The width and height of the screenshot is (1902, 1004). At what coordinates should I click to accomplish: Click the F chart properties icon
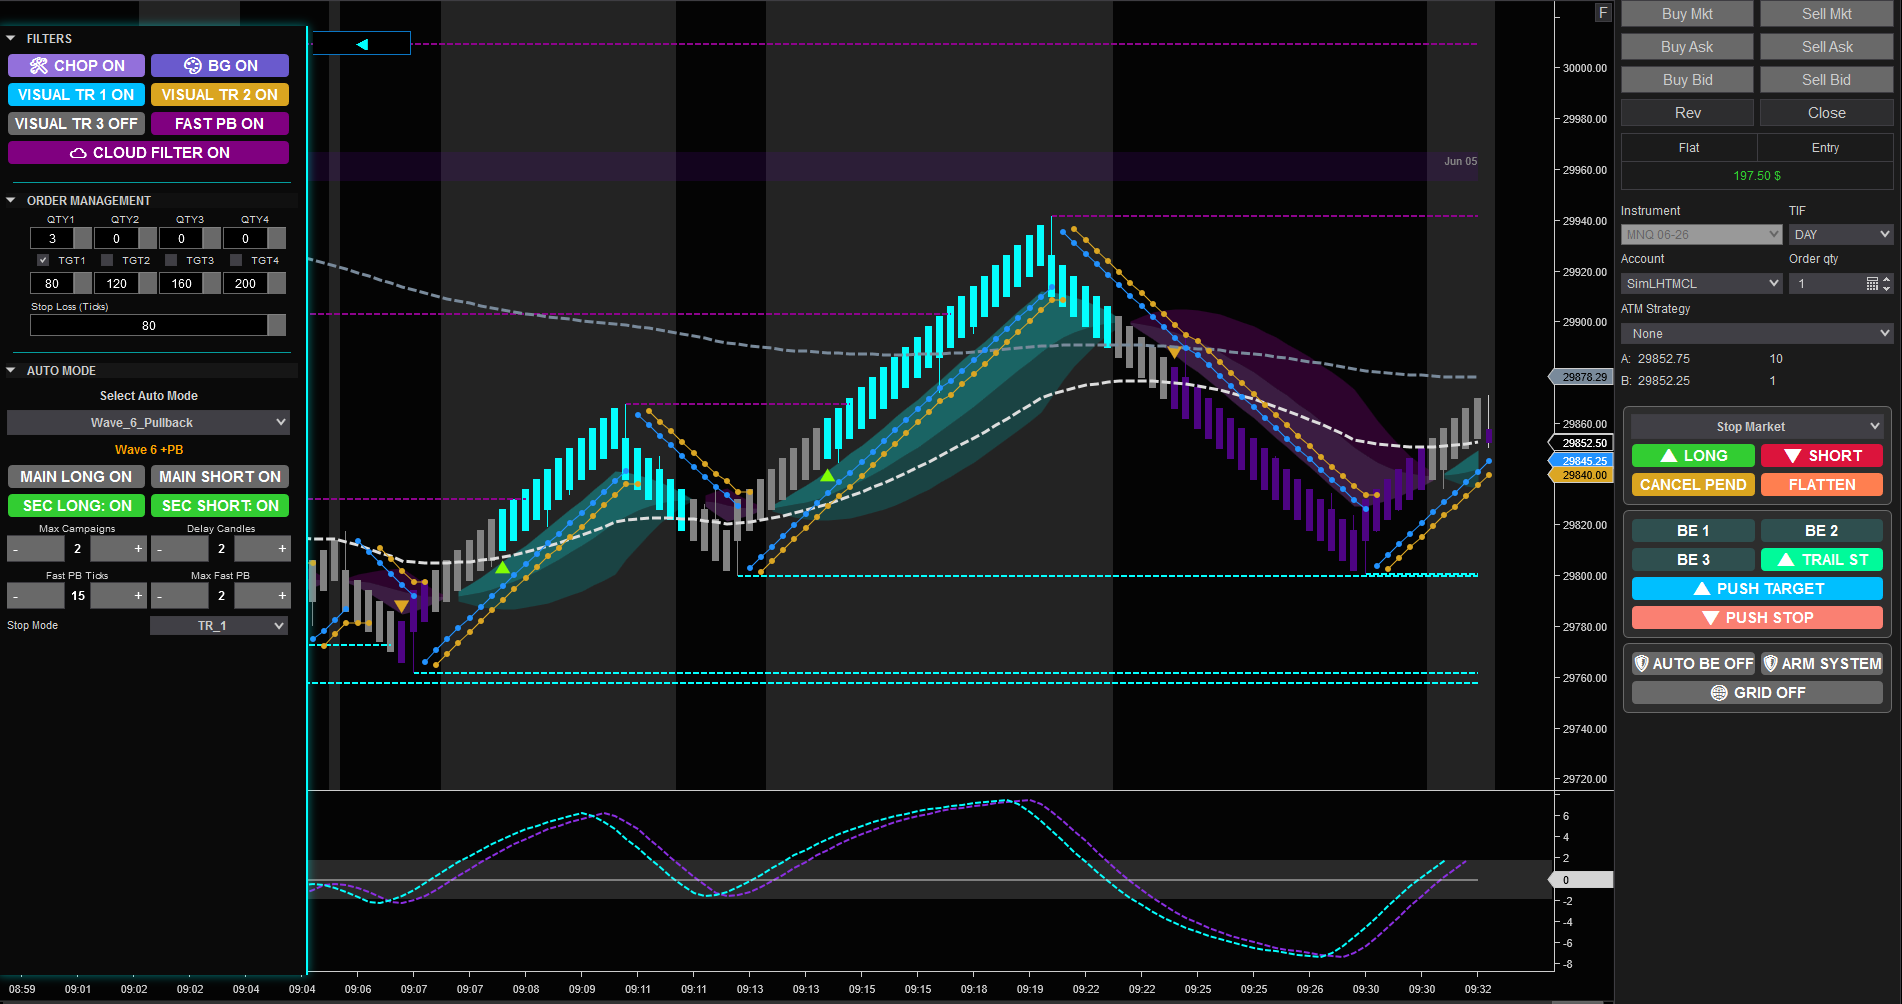tap(1603, 13)
